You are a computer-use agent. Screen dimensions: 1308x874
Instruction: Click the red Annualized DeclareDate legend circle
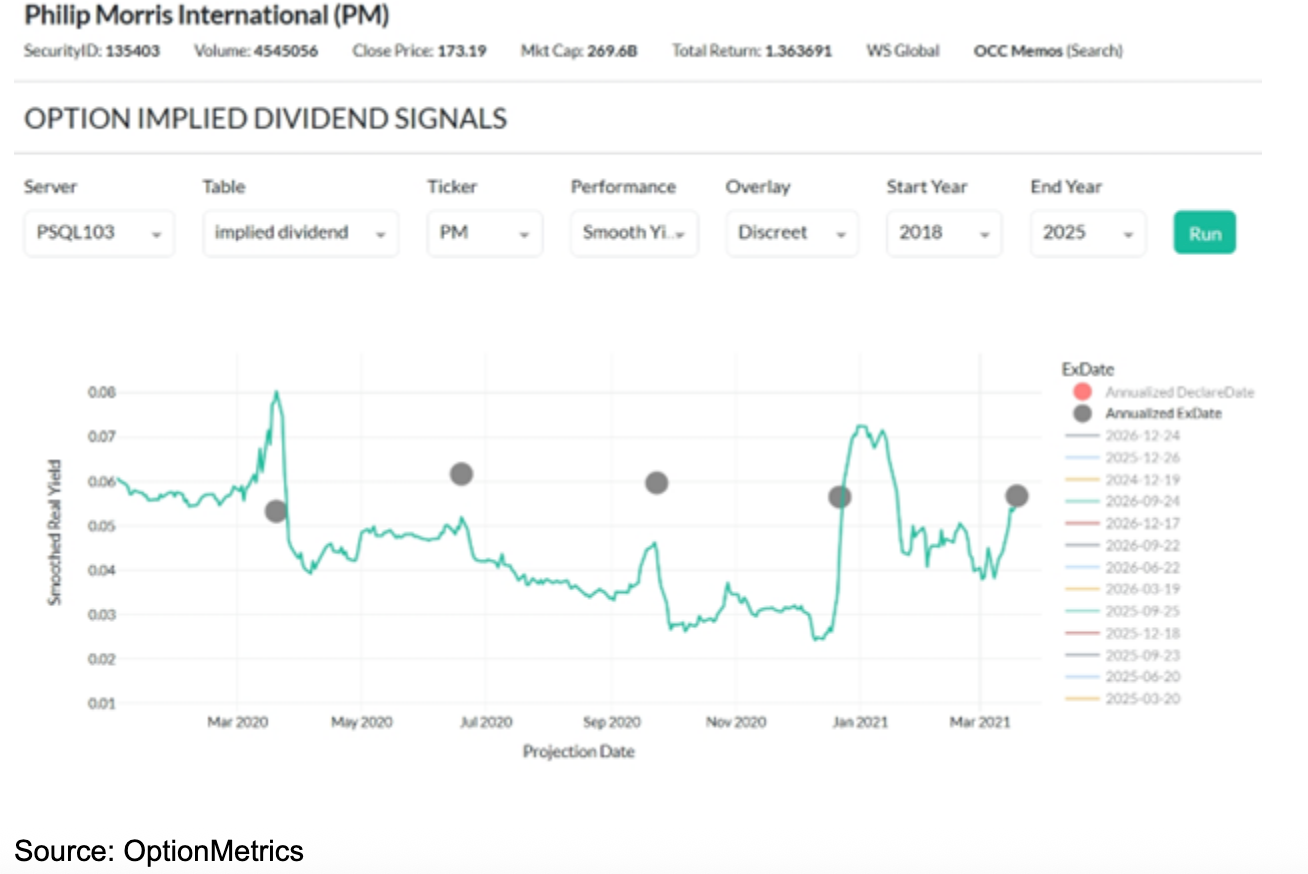coord(1081,391)
